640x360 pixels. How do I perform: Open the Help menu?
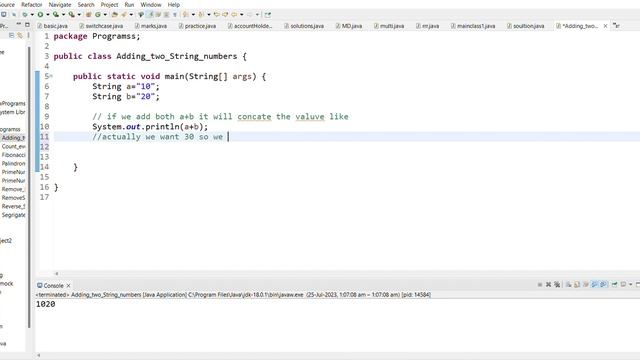click(173, 4)
